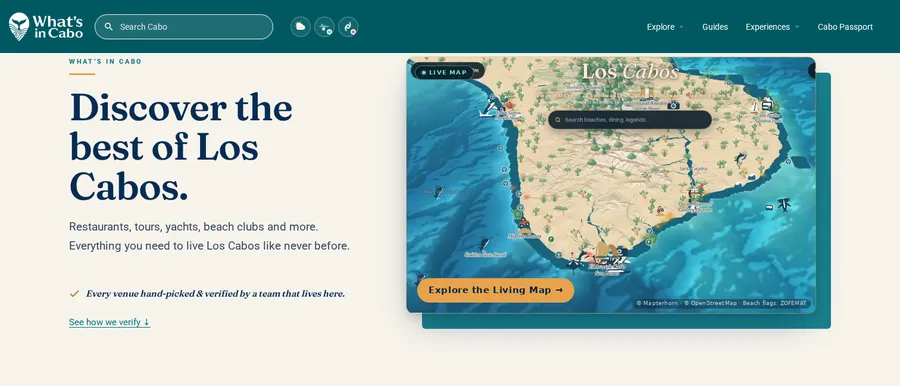Click the Explore the Living Map button

(x=495, y=290)
